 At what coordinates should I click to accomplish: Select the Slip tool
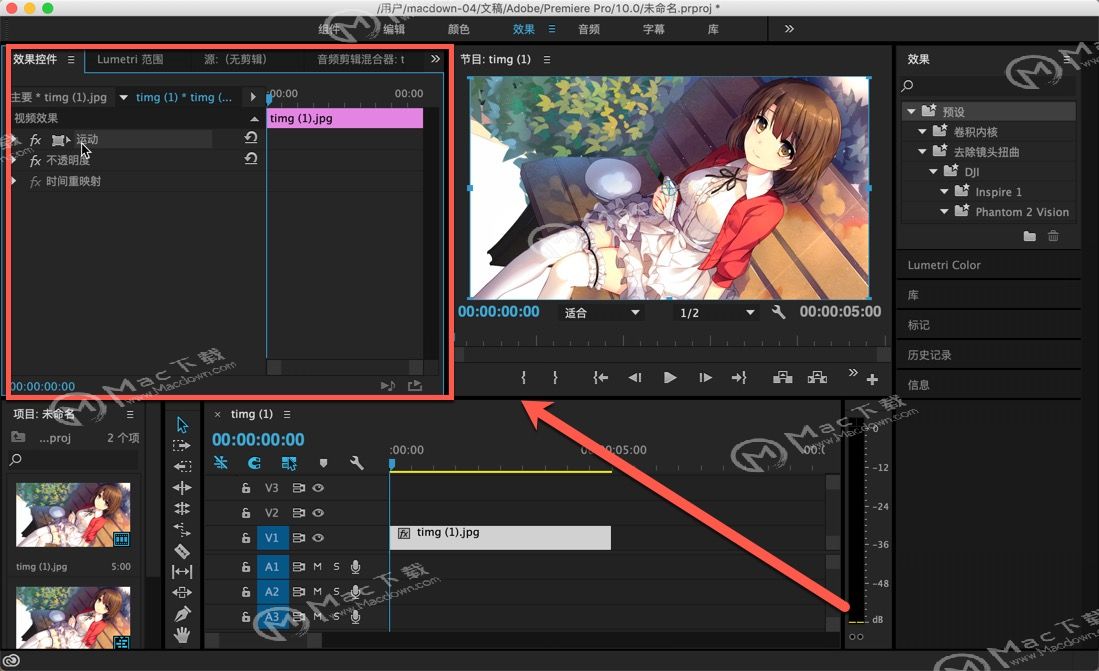tap(182, 572)
